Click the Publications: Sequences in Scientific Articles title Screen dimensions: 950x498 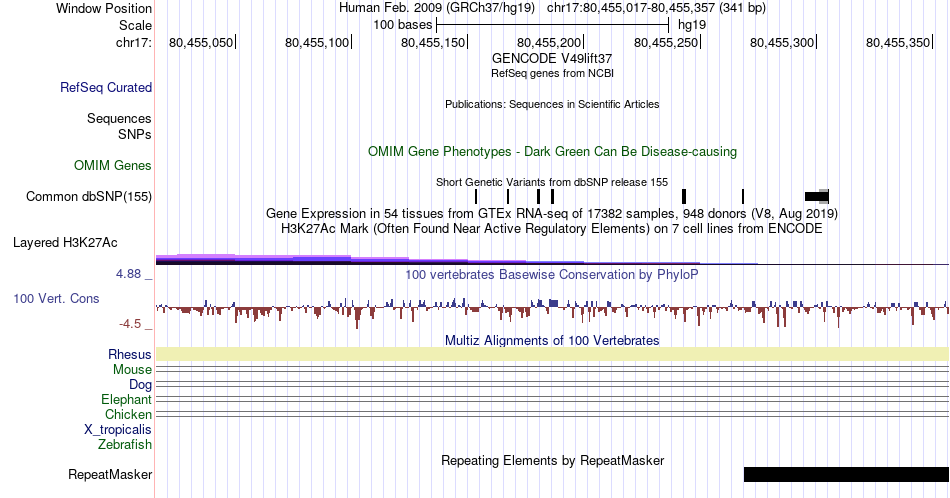coord(552,104)
